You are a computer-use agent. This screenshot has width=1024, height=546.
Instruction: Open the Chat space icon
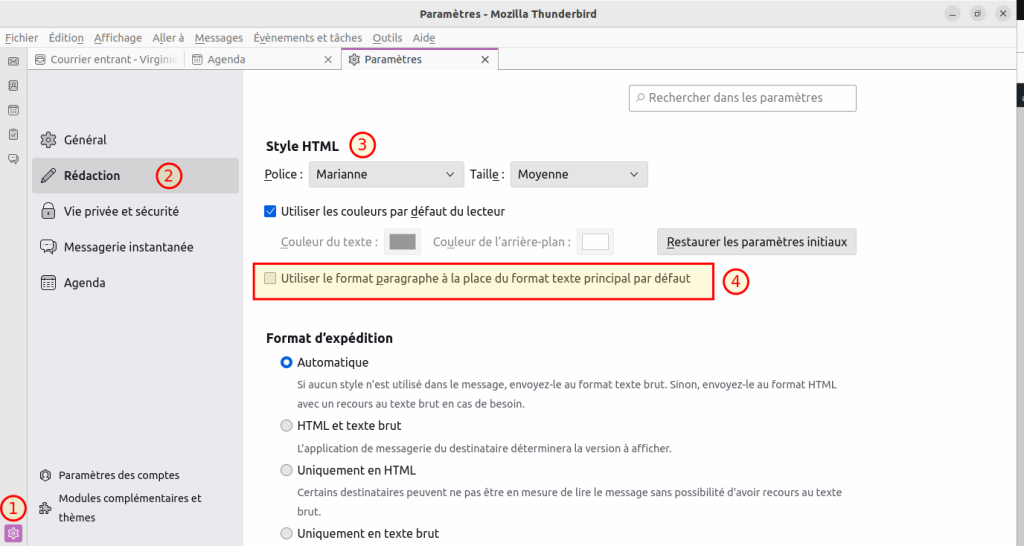tap(13, 158)
